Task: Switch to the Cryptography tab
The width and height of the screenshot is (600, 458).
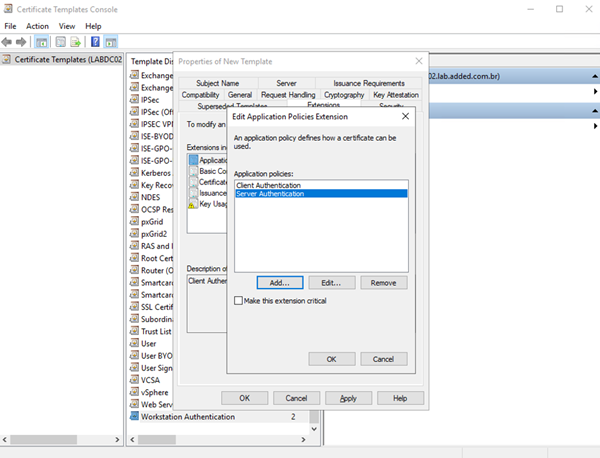Action: (344, 94)
